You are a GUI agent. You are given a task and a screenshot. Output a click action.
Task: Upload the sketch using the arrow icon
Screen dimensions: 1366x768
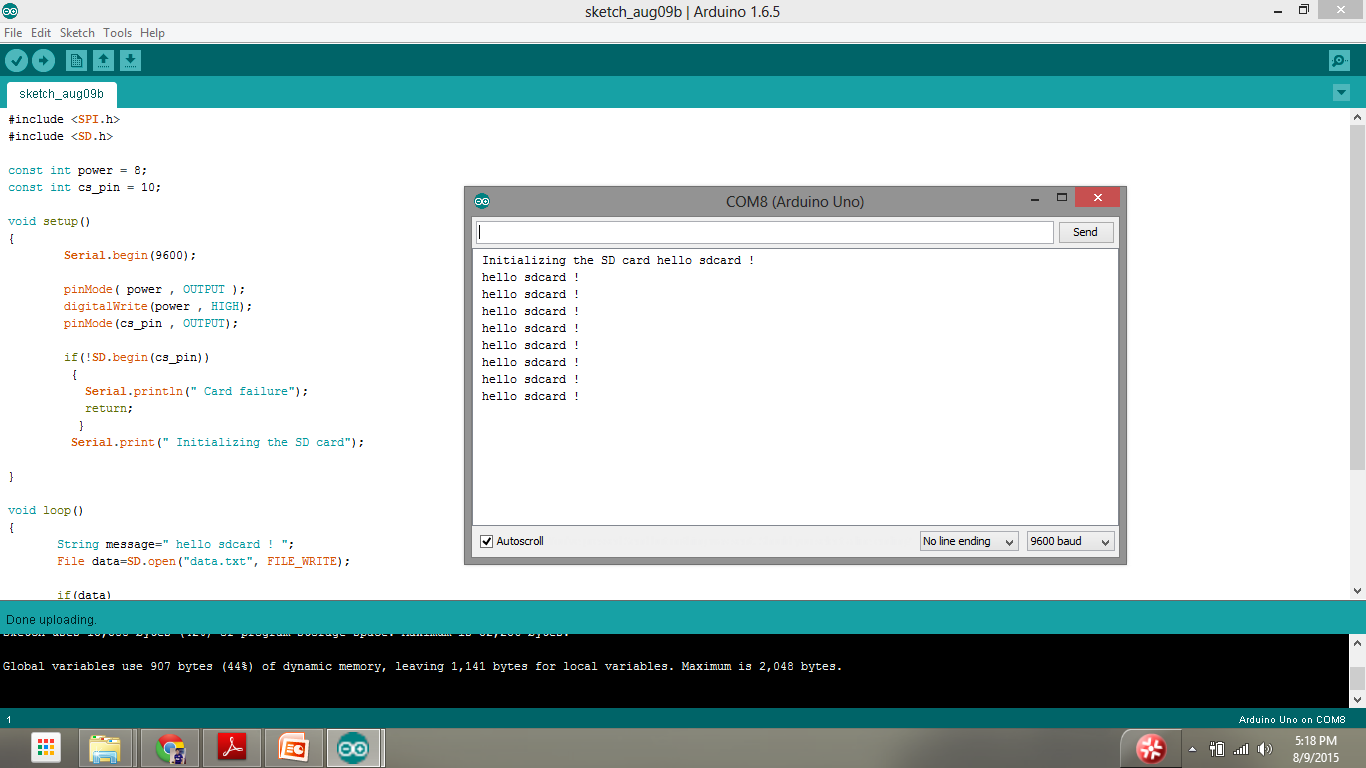pyautogui.click(x=42, y=60)
